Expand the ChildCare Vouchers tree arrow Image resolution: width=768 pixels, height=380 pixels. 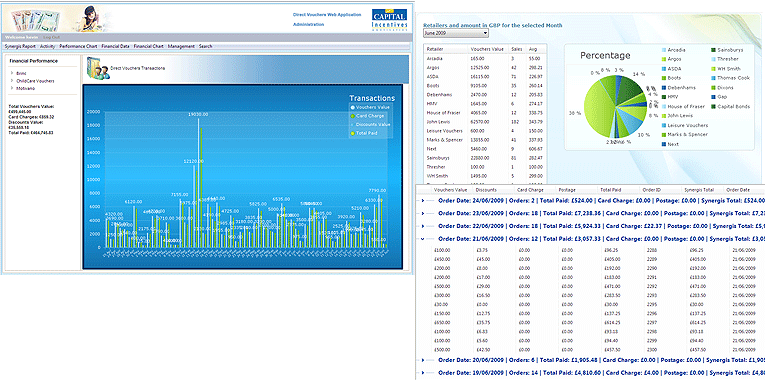click(x=12, y=81)
